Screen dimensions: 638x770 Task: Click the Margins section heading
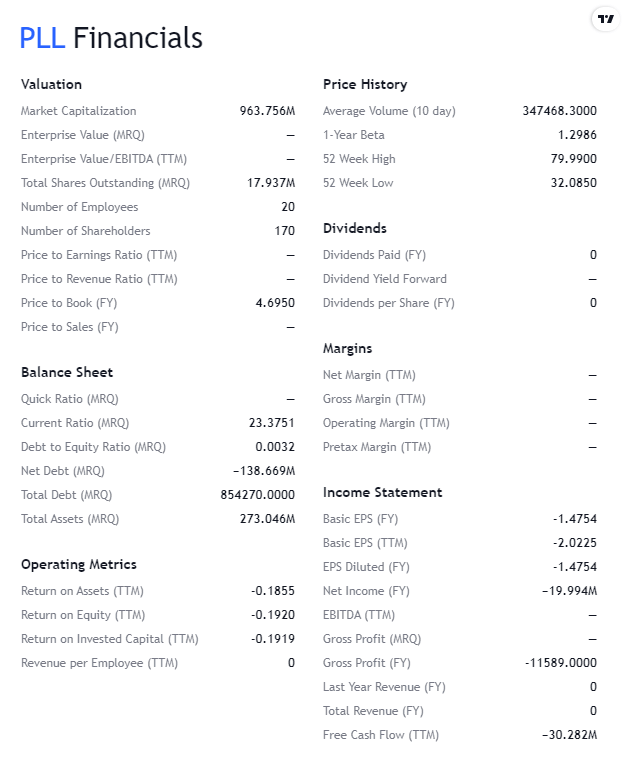point(347,348)
